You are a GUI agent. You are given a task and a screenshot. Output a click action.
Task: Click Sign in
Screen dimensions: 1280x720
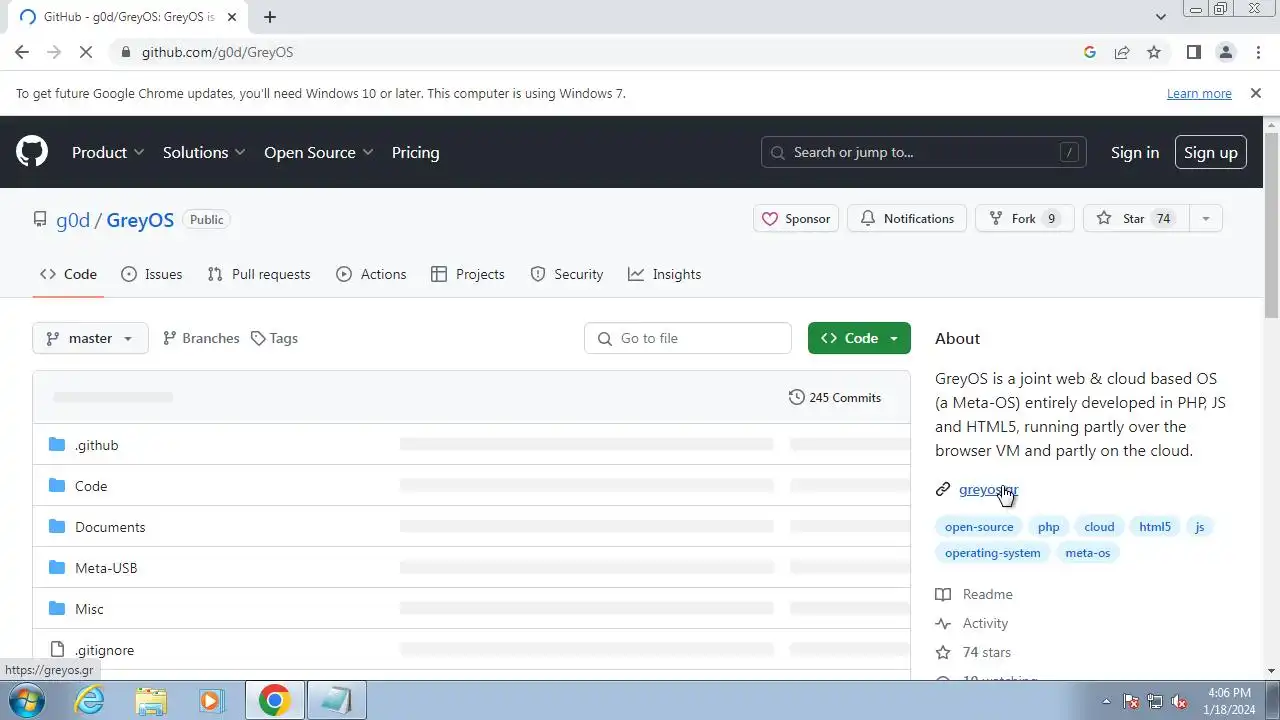coord(1135,152)
